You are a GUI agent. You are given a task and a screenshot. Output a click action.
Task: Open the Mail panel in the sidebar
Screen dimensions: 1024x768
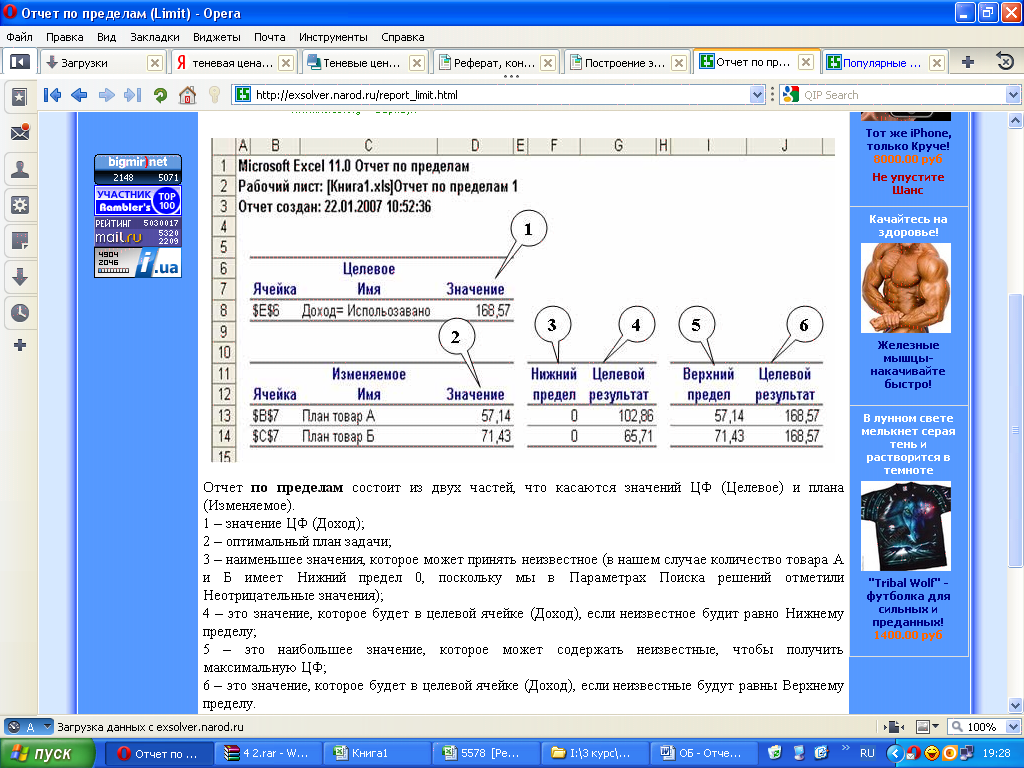[x=20, y=133]
